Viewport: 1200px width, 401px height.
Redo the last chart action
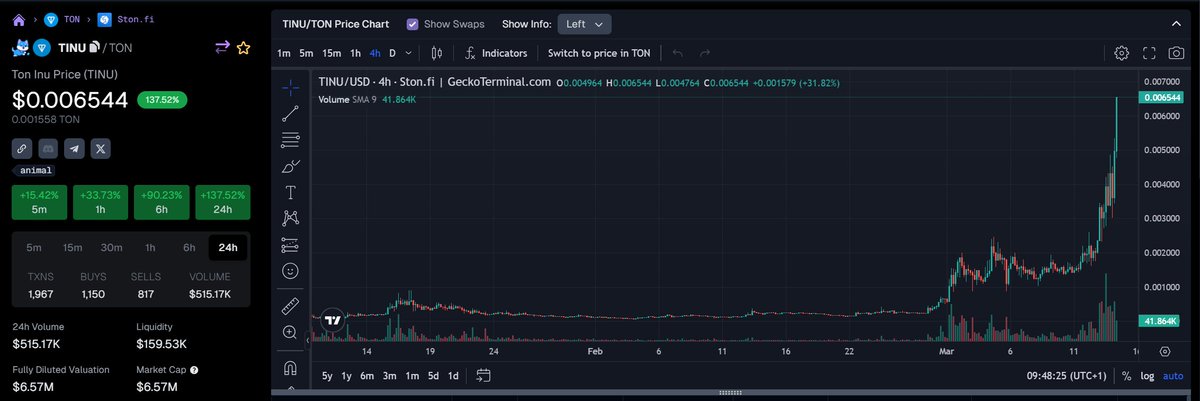(x=705, y=53)
